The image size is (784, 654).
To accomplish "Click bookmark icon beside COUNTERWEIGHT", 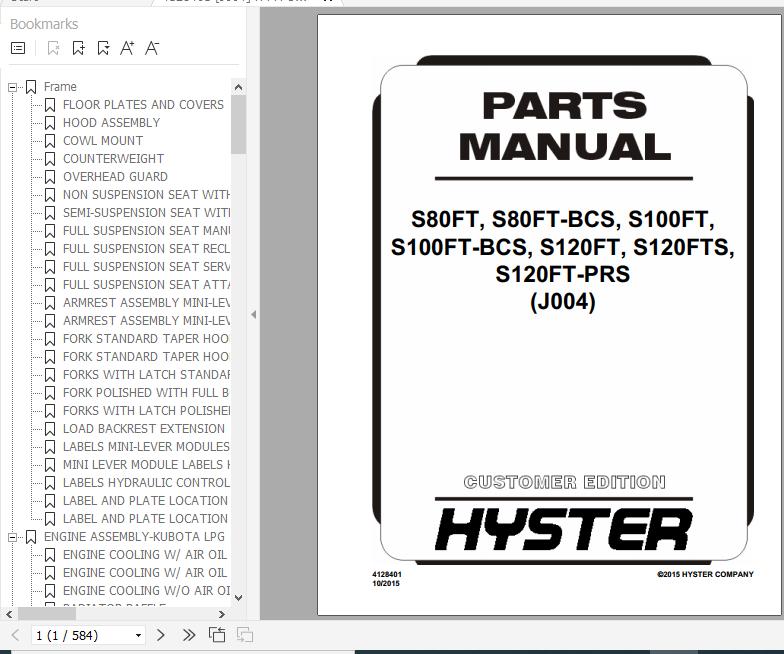I will click(x=50, y=159).
